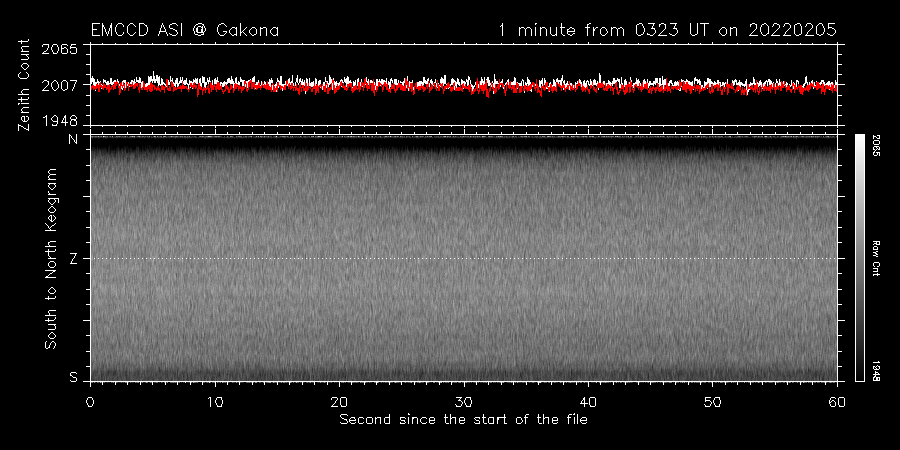Click the 2007 tick label on Zenith Count axis
The width and height of the screenshot is (900, 450).
60,86
